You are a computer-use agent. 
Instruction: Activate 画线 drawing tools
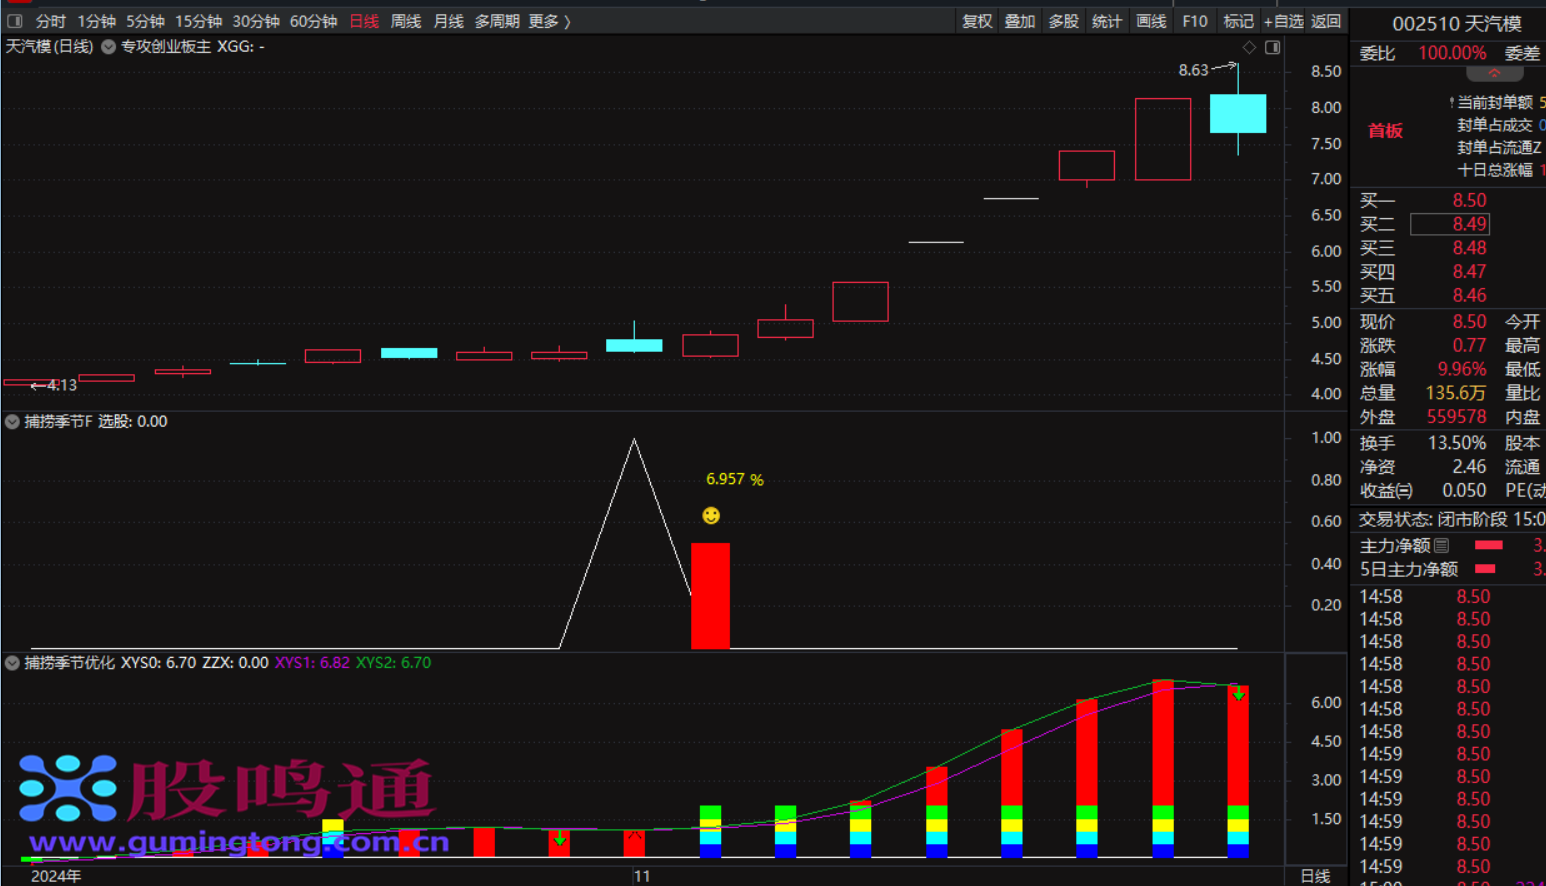click(1151, 21)
